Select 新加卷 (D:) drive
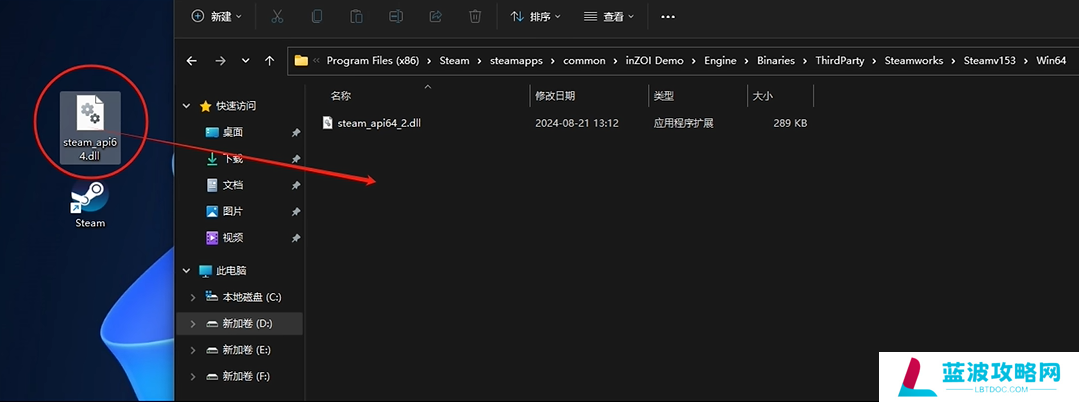The width and height of the screenshot is (1079, 402). click(x=248, y=324)
